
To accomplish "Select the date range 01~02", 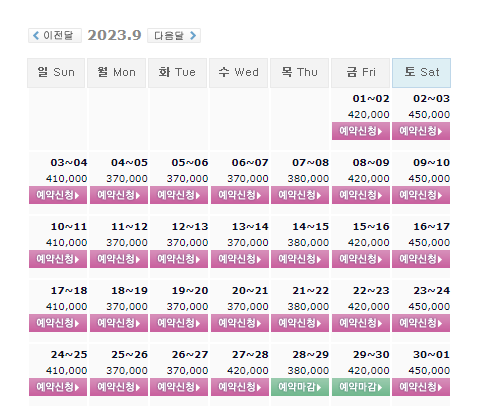I will (371, 99).
